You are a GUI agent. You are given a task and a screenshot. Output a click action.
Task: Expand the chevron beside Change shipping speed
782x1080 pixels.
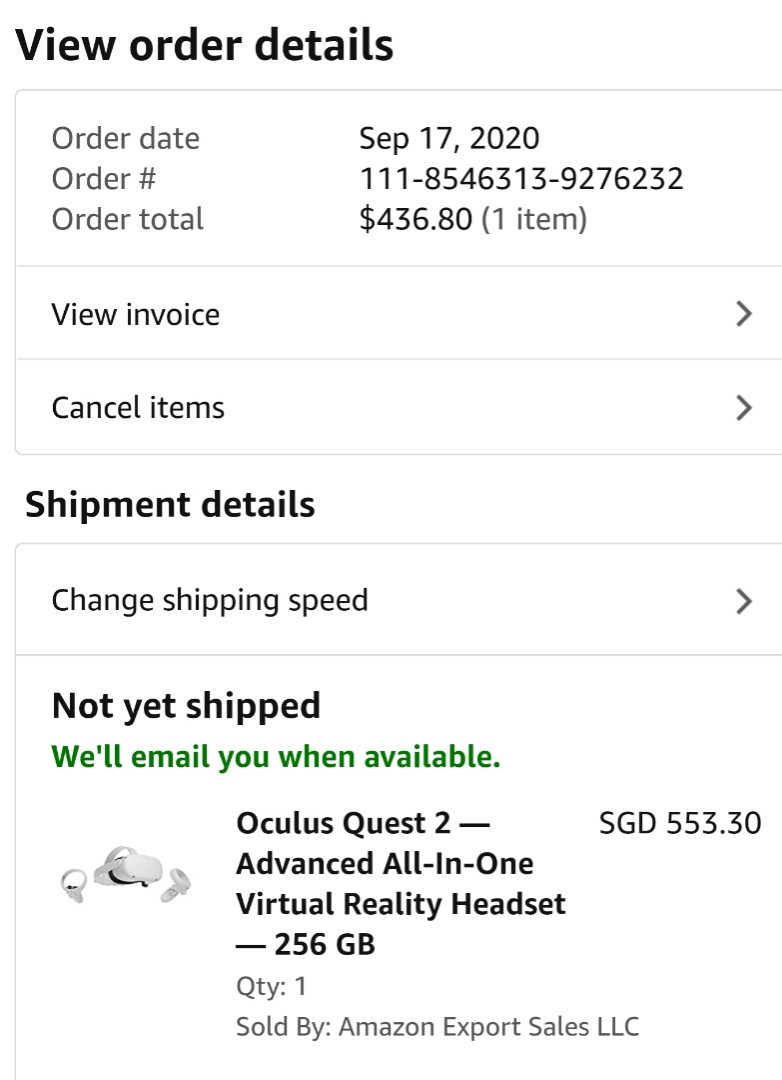pyautogui.click(x=743, y=601)
